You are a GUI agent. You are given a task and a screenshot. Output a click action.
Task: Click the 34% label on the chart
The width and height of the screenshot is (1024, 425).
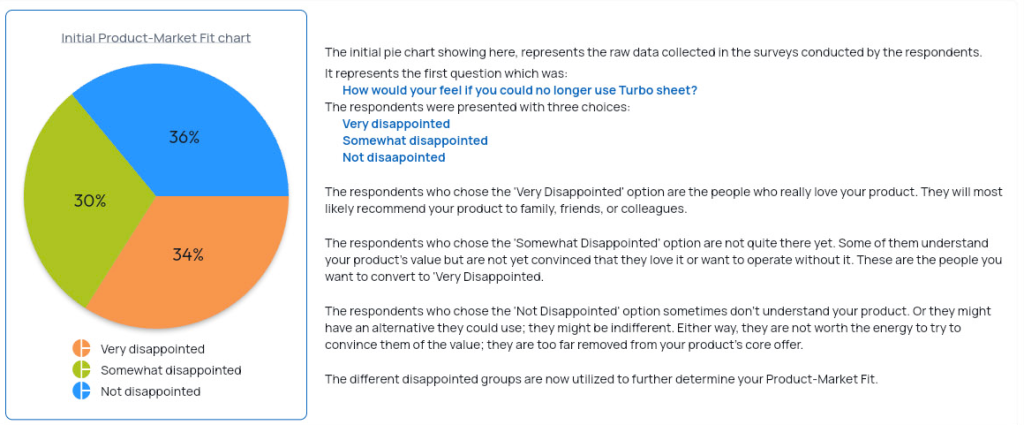pos(188,255)
